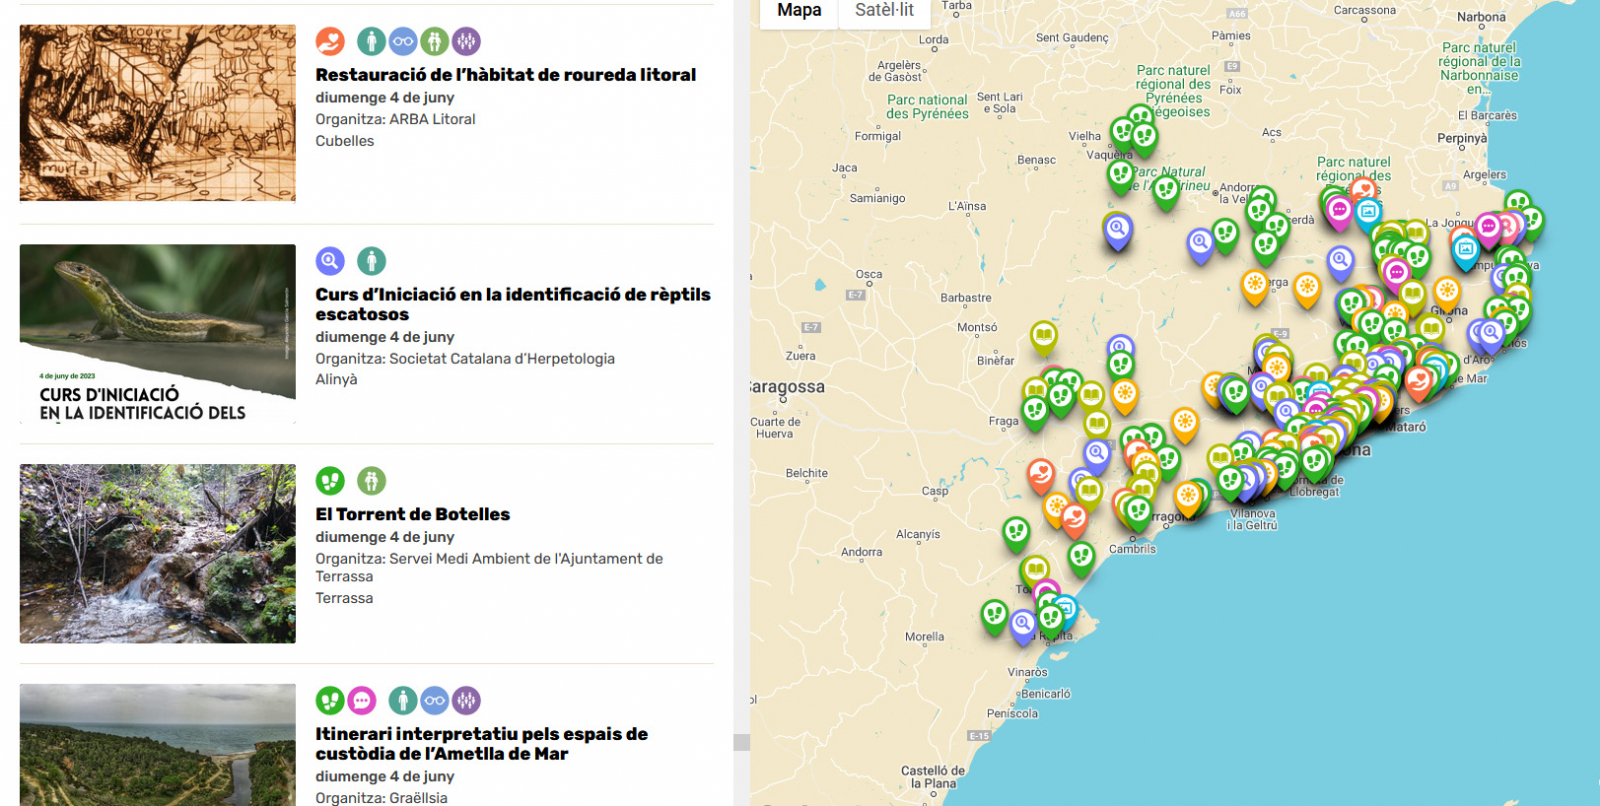Switch to the Mapa map view

[799, 11]
